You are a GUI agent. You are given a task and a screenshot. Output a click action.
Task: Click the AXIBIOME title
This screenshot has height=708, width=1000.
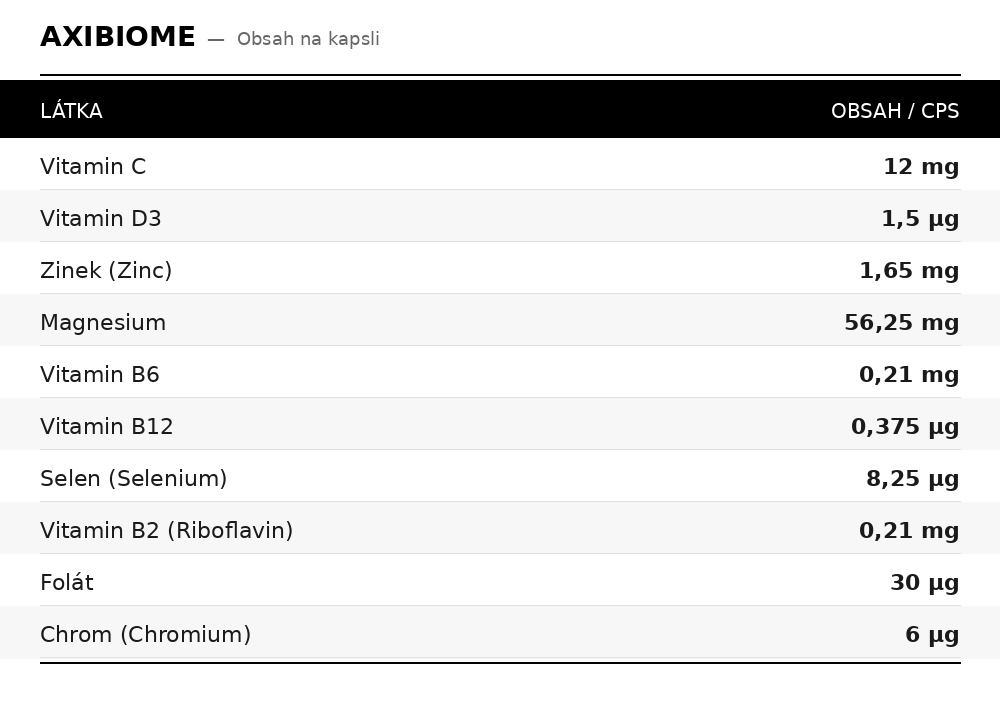point(117,37)
